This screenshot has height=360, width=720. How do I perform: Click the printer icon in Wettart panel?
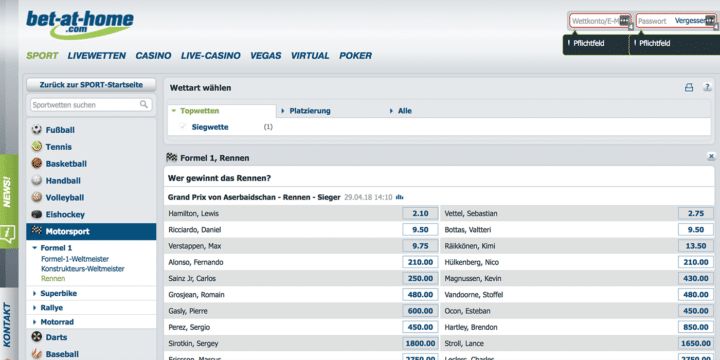click(689, 88)
